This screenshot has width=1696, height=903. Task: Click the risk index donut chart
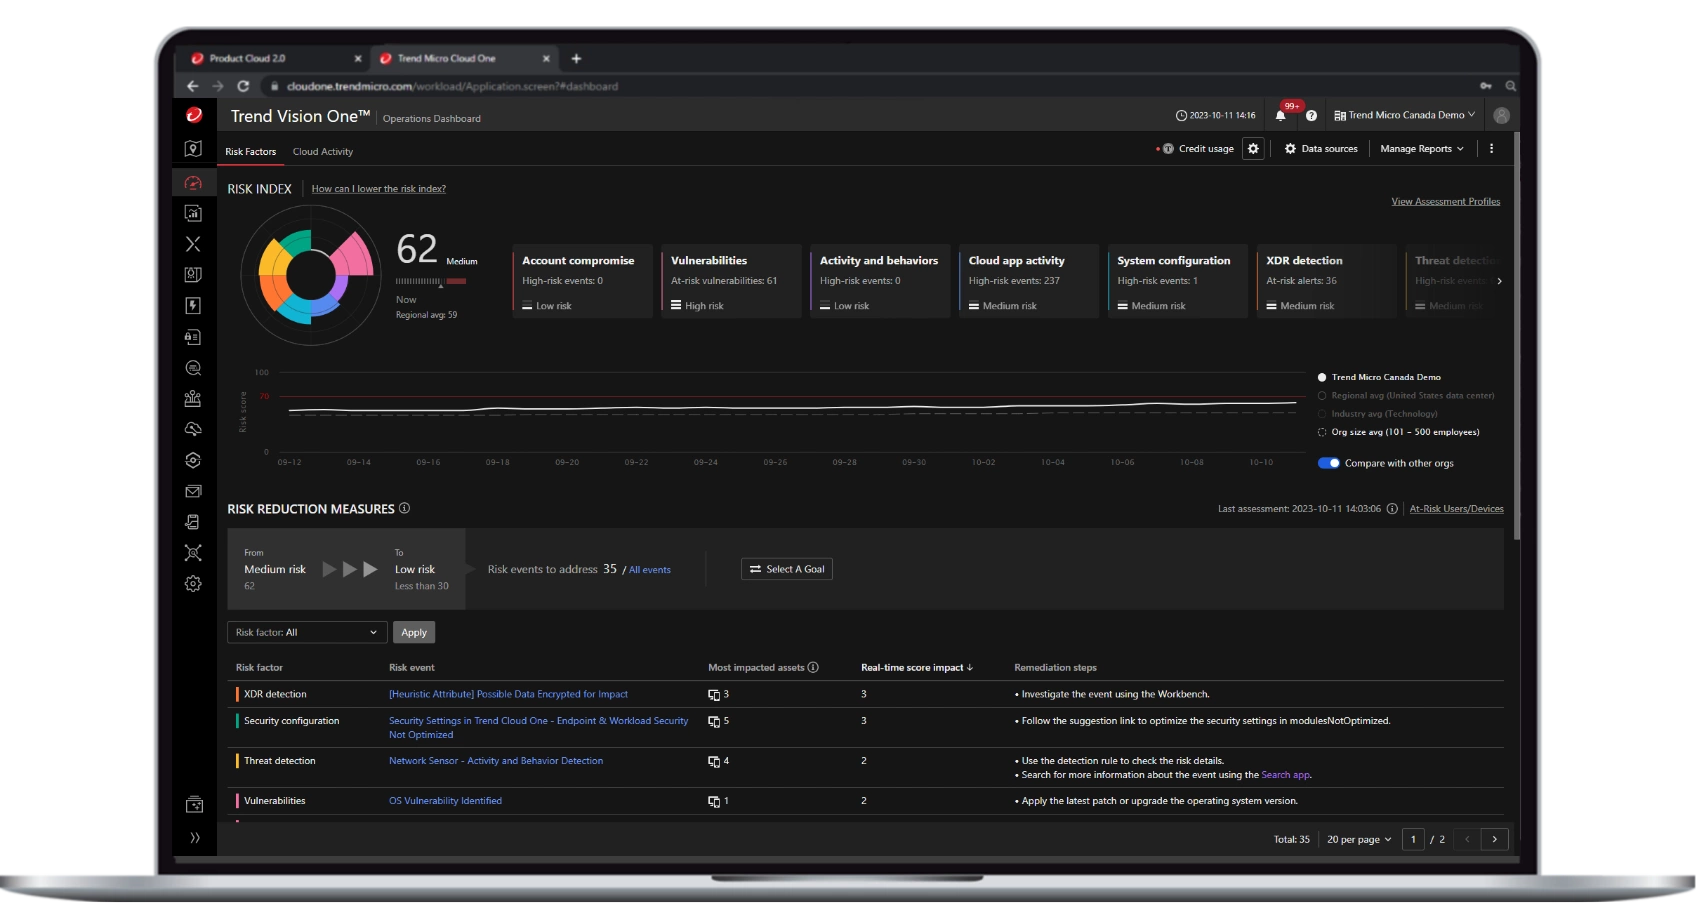(x=311, y=275)
